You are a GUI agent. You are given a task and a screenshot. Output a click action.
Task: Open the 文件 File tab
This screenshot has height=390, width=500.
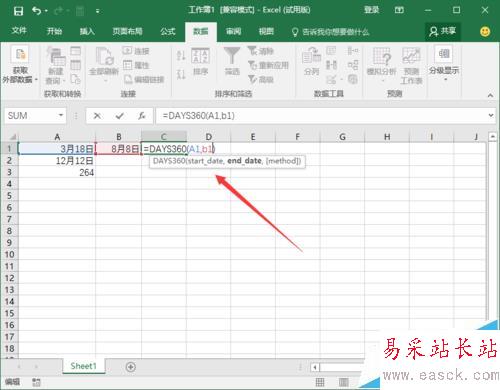pos(19,31)
